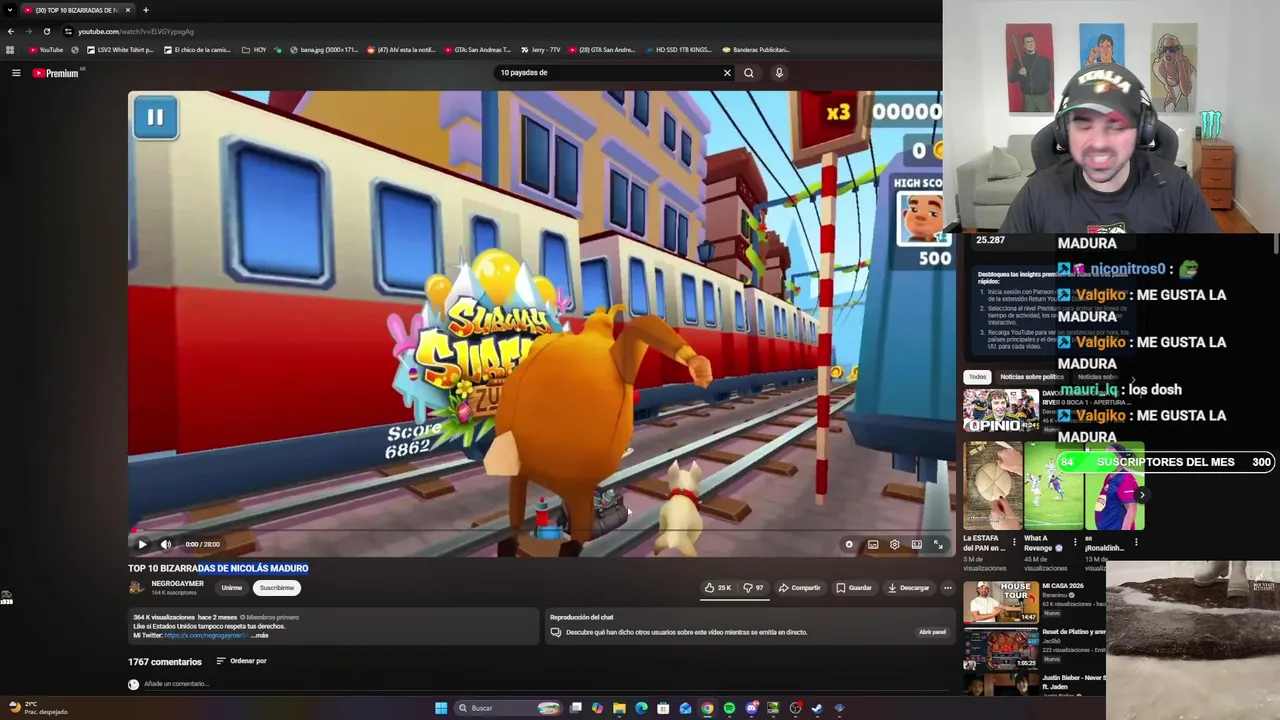Mute the video volume speaker icon
1280x720 pixels.
[x=166, y=544]
